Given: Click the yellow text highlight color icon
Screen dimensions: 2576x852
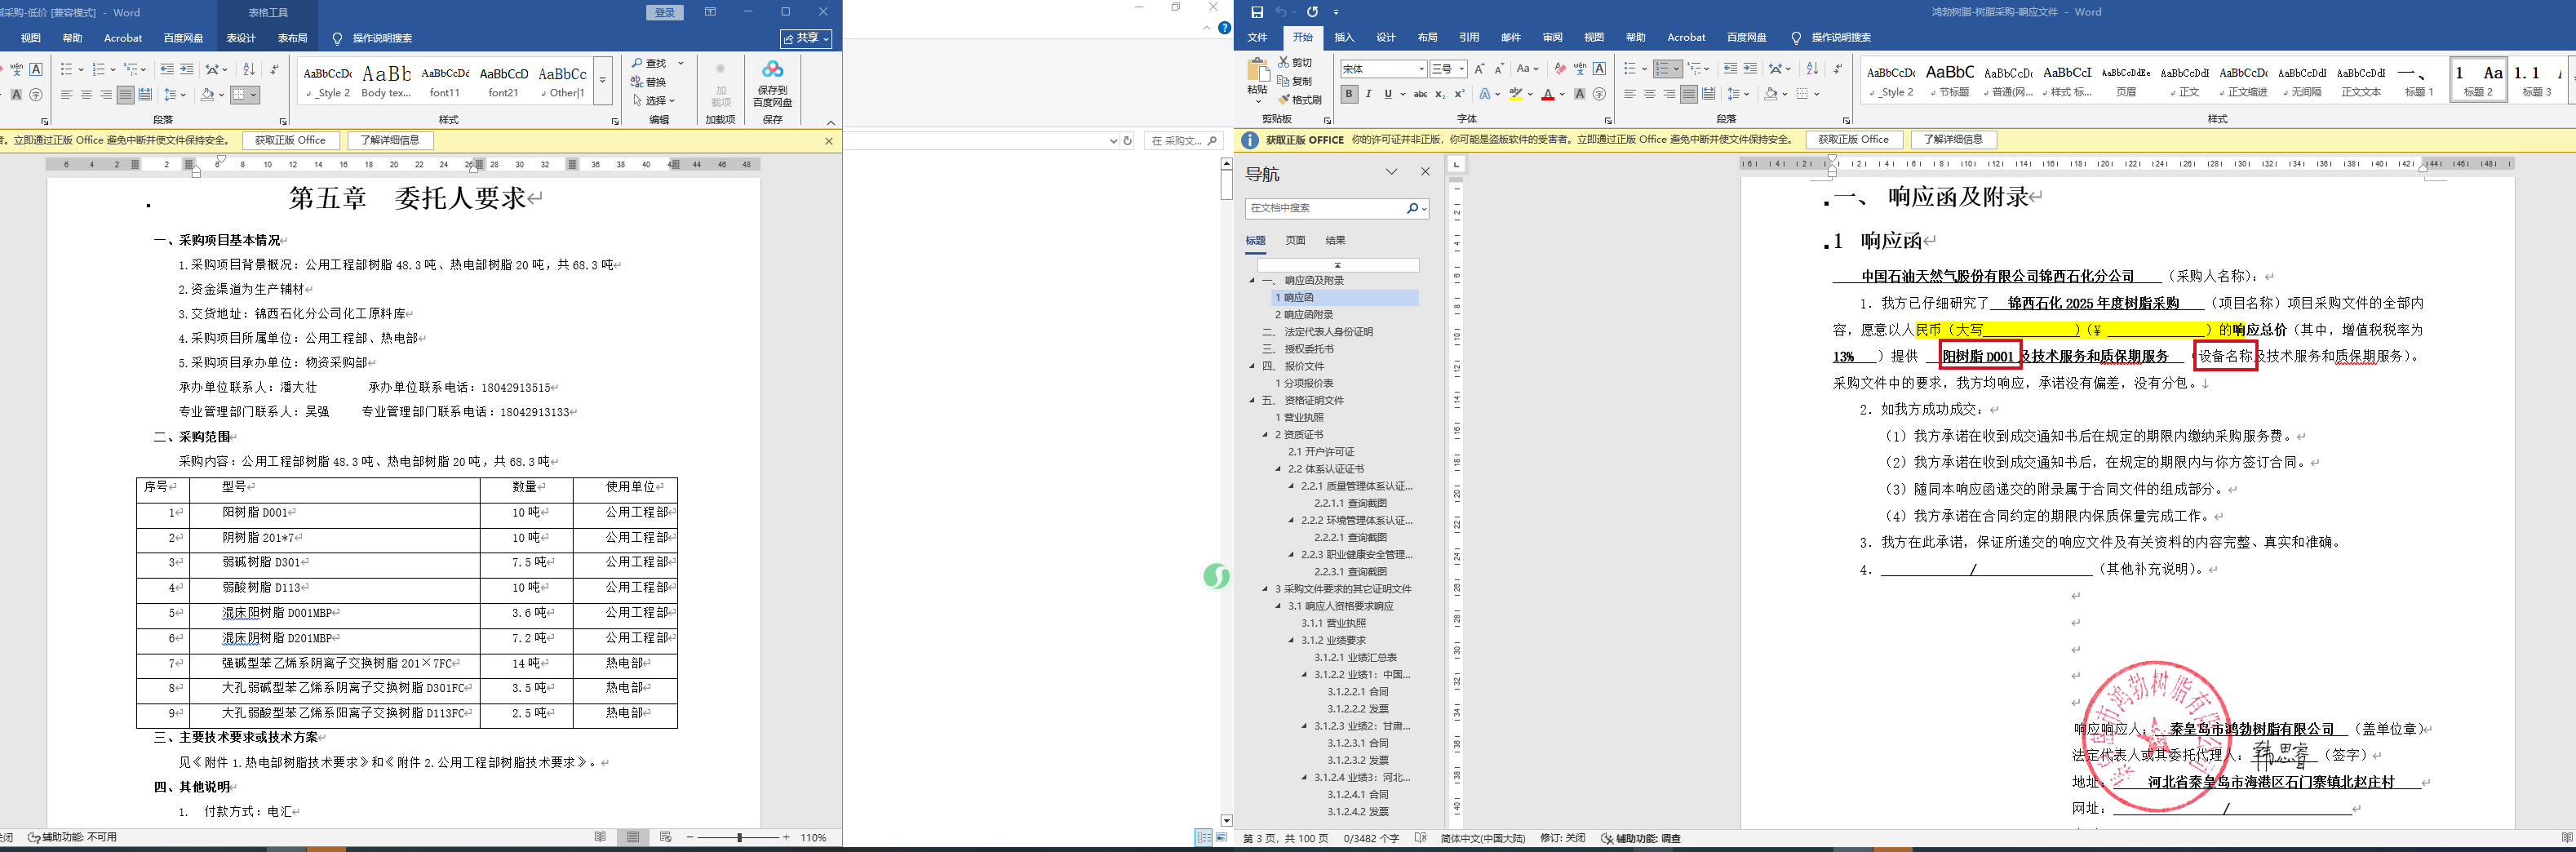Looking at the screenshot, I should tap(1516, 94).
